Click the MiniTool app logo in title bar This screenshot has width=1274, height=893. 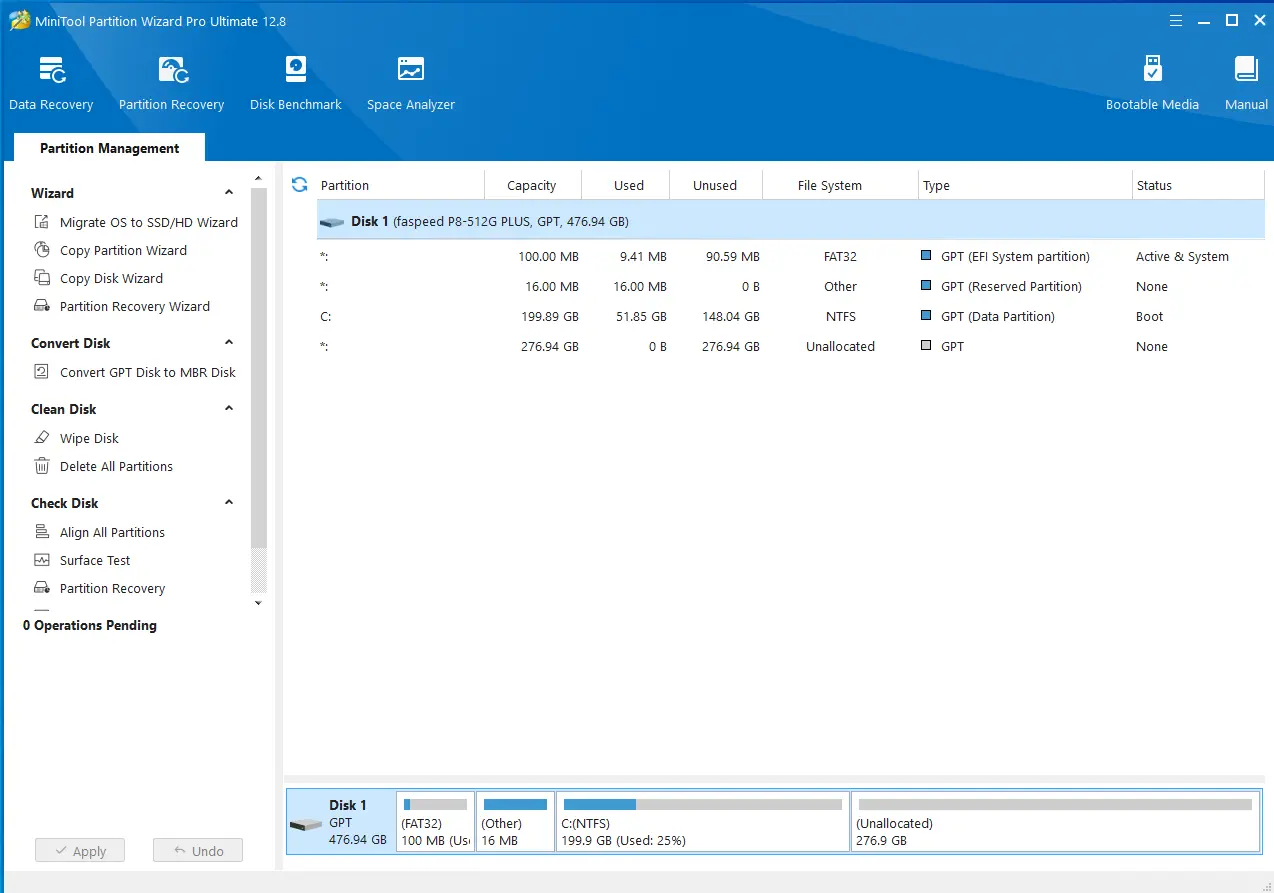click(x=19, y=20)
